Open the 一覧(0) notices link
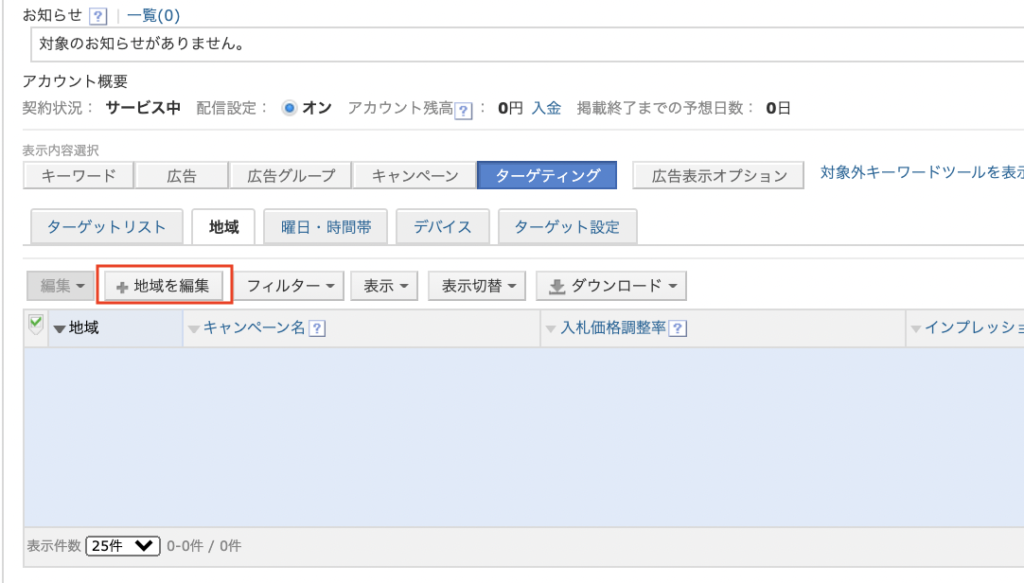Image resolution: width=1024 pixels, height=583 pixels. (x=153, y=16)
